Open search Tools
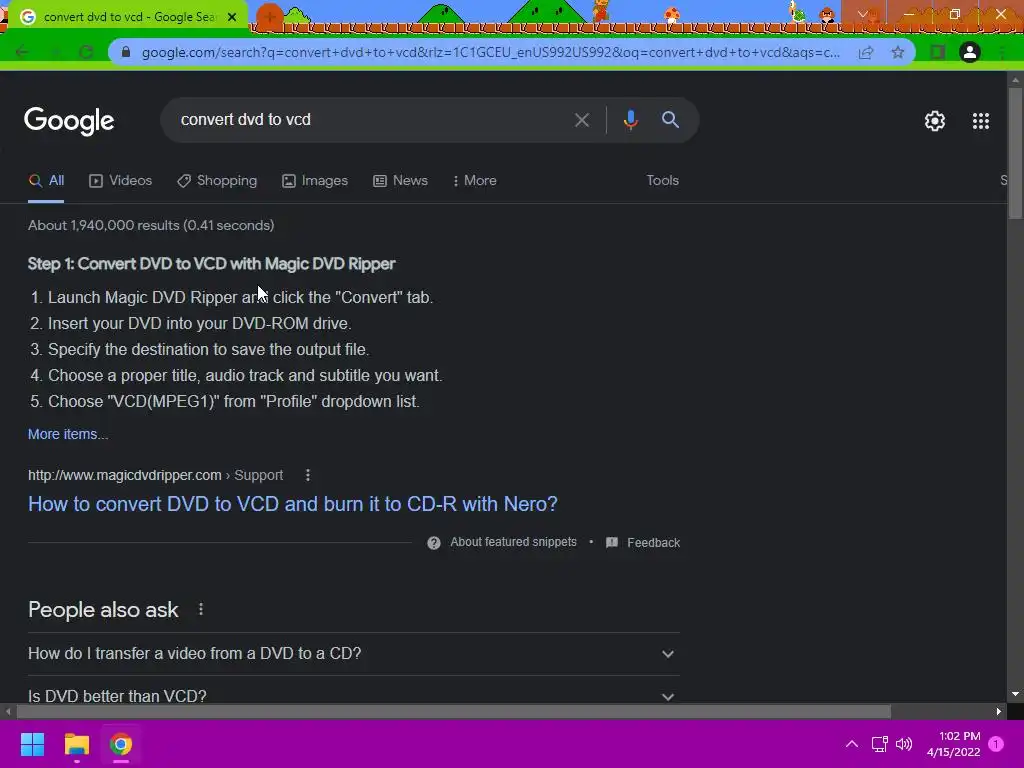Viewport: 1024px width, 768px height. point(662,181)
